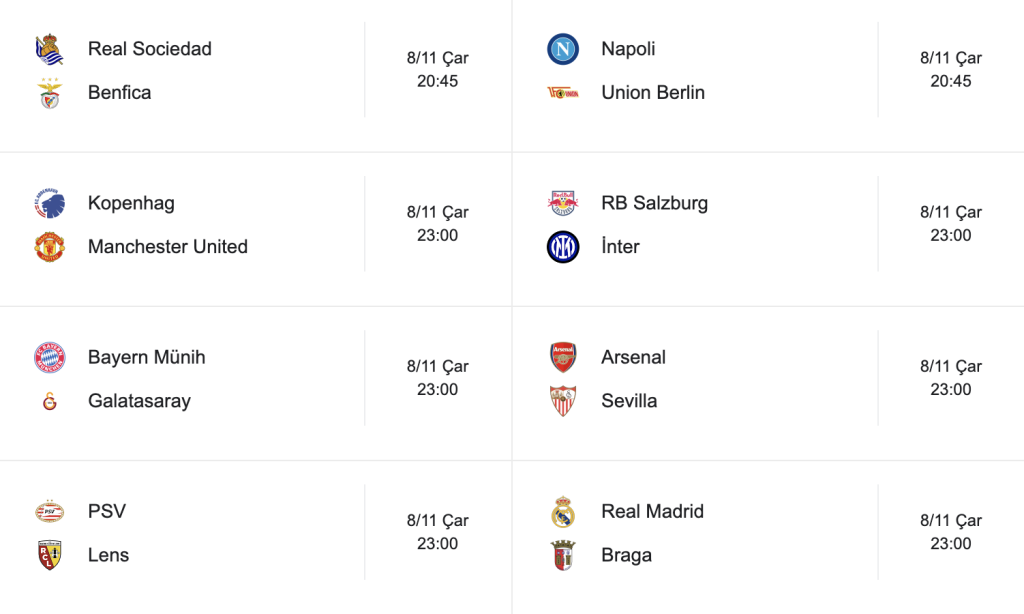Image resolution: width=1024 pixels, height=614 pixels.
Task: Click the Benfica club crest
Action: coord(49,93)
